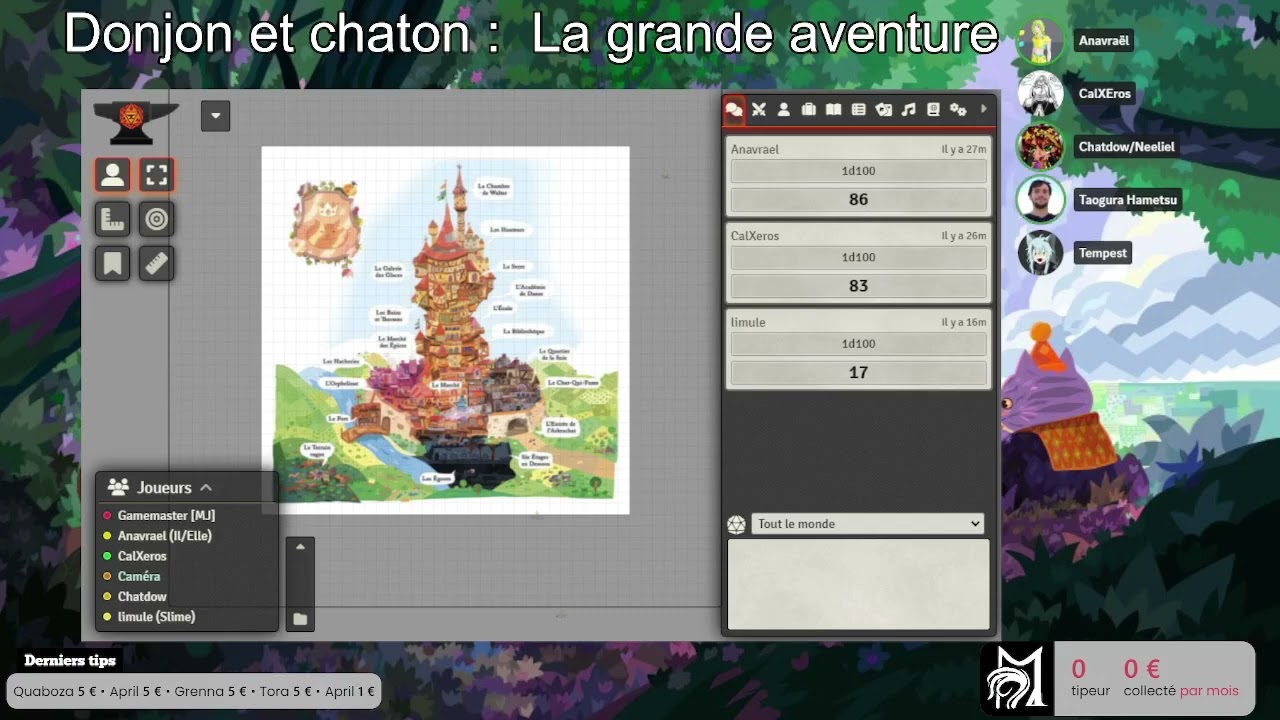Toggle the scene navigation dropdown arrow

pyautogui.click(x=215, y=116)
